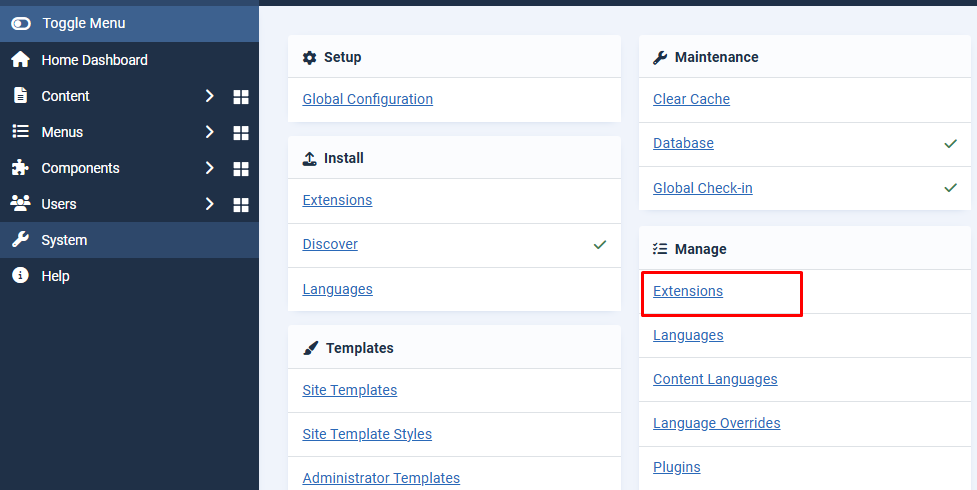Open Extensions under the Manage panel
The height and width of the screenshot is (490, 977).
point(687,291)
